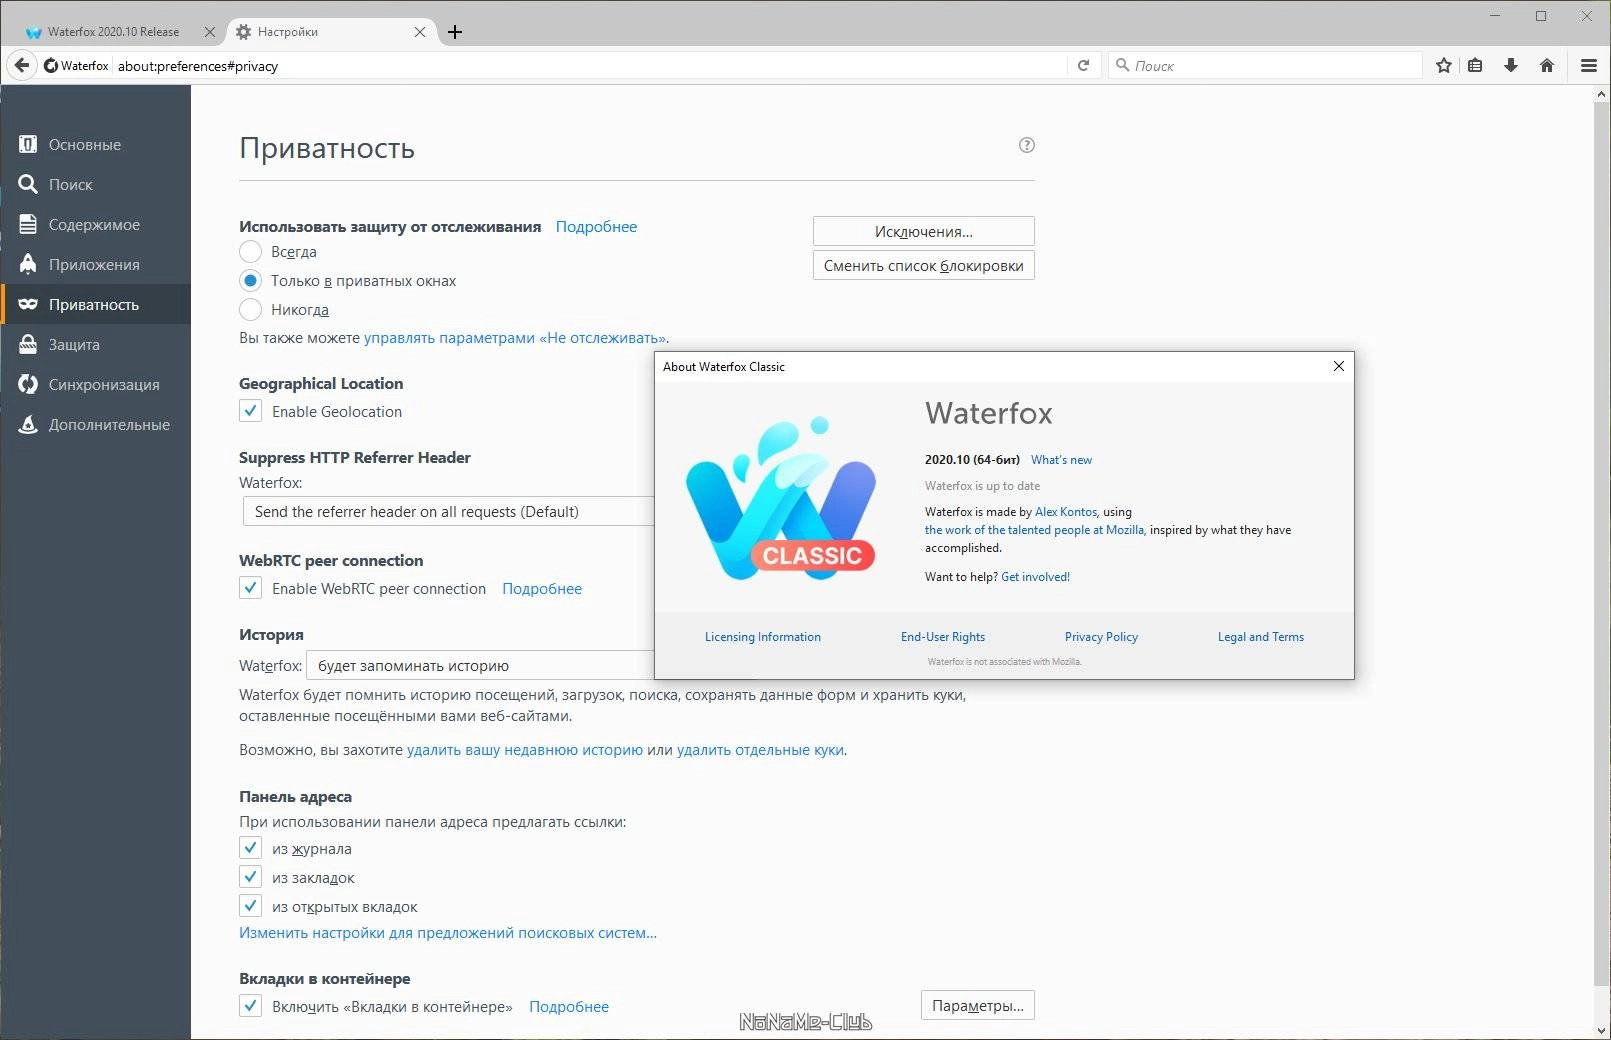This screenshot has width=1611, height=1040.
Task: Open управлять параметрами «Не отслеживать» link
Action: point(515,337)
